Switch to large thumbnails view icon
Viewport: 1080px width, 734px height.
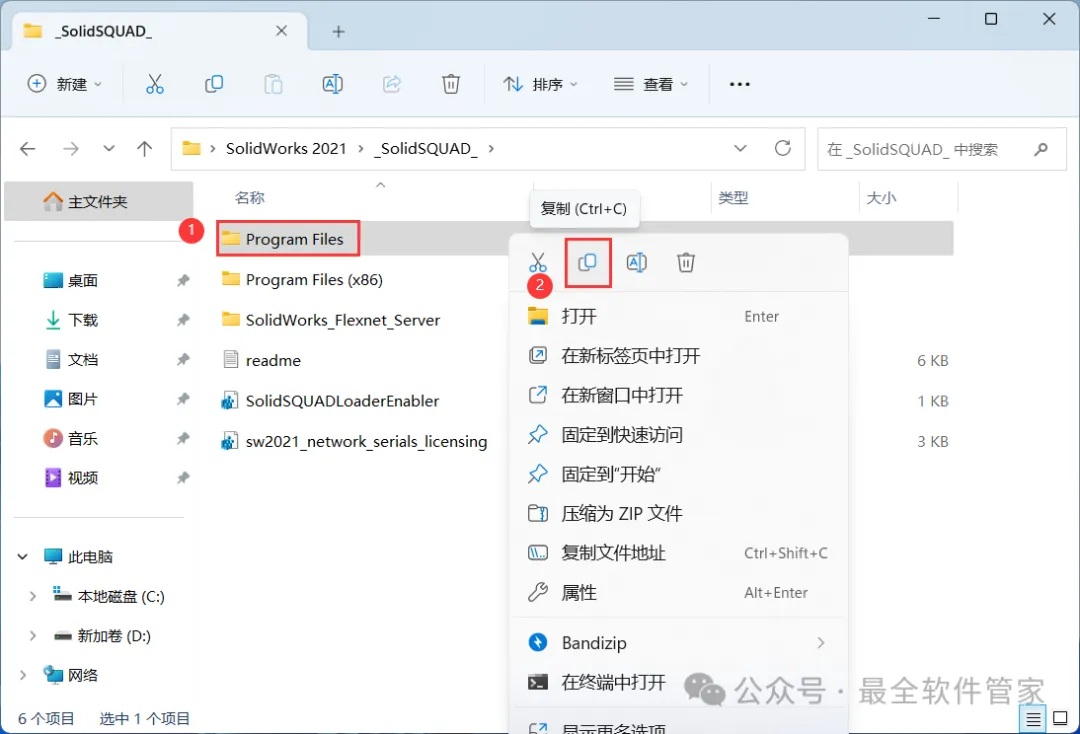click(x=1061, y=719)
